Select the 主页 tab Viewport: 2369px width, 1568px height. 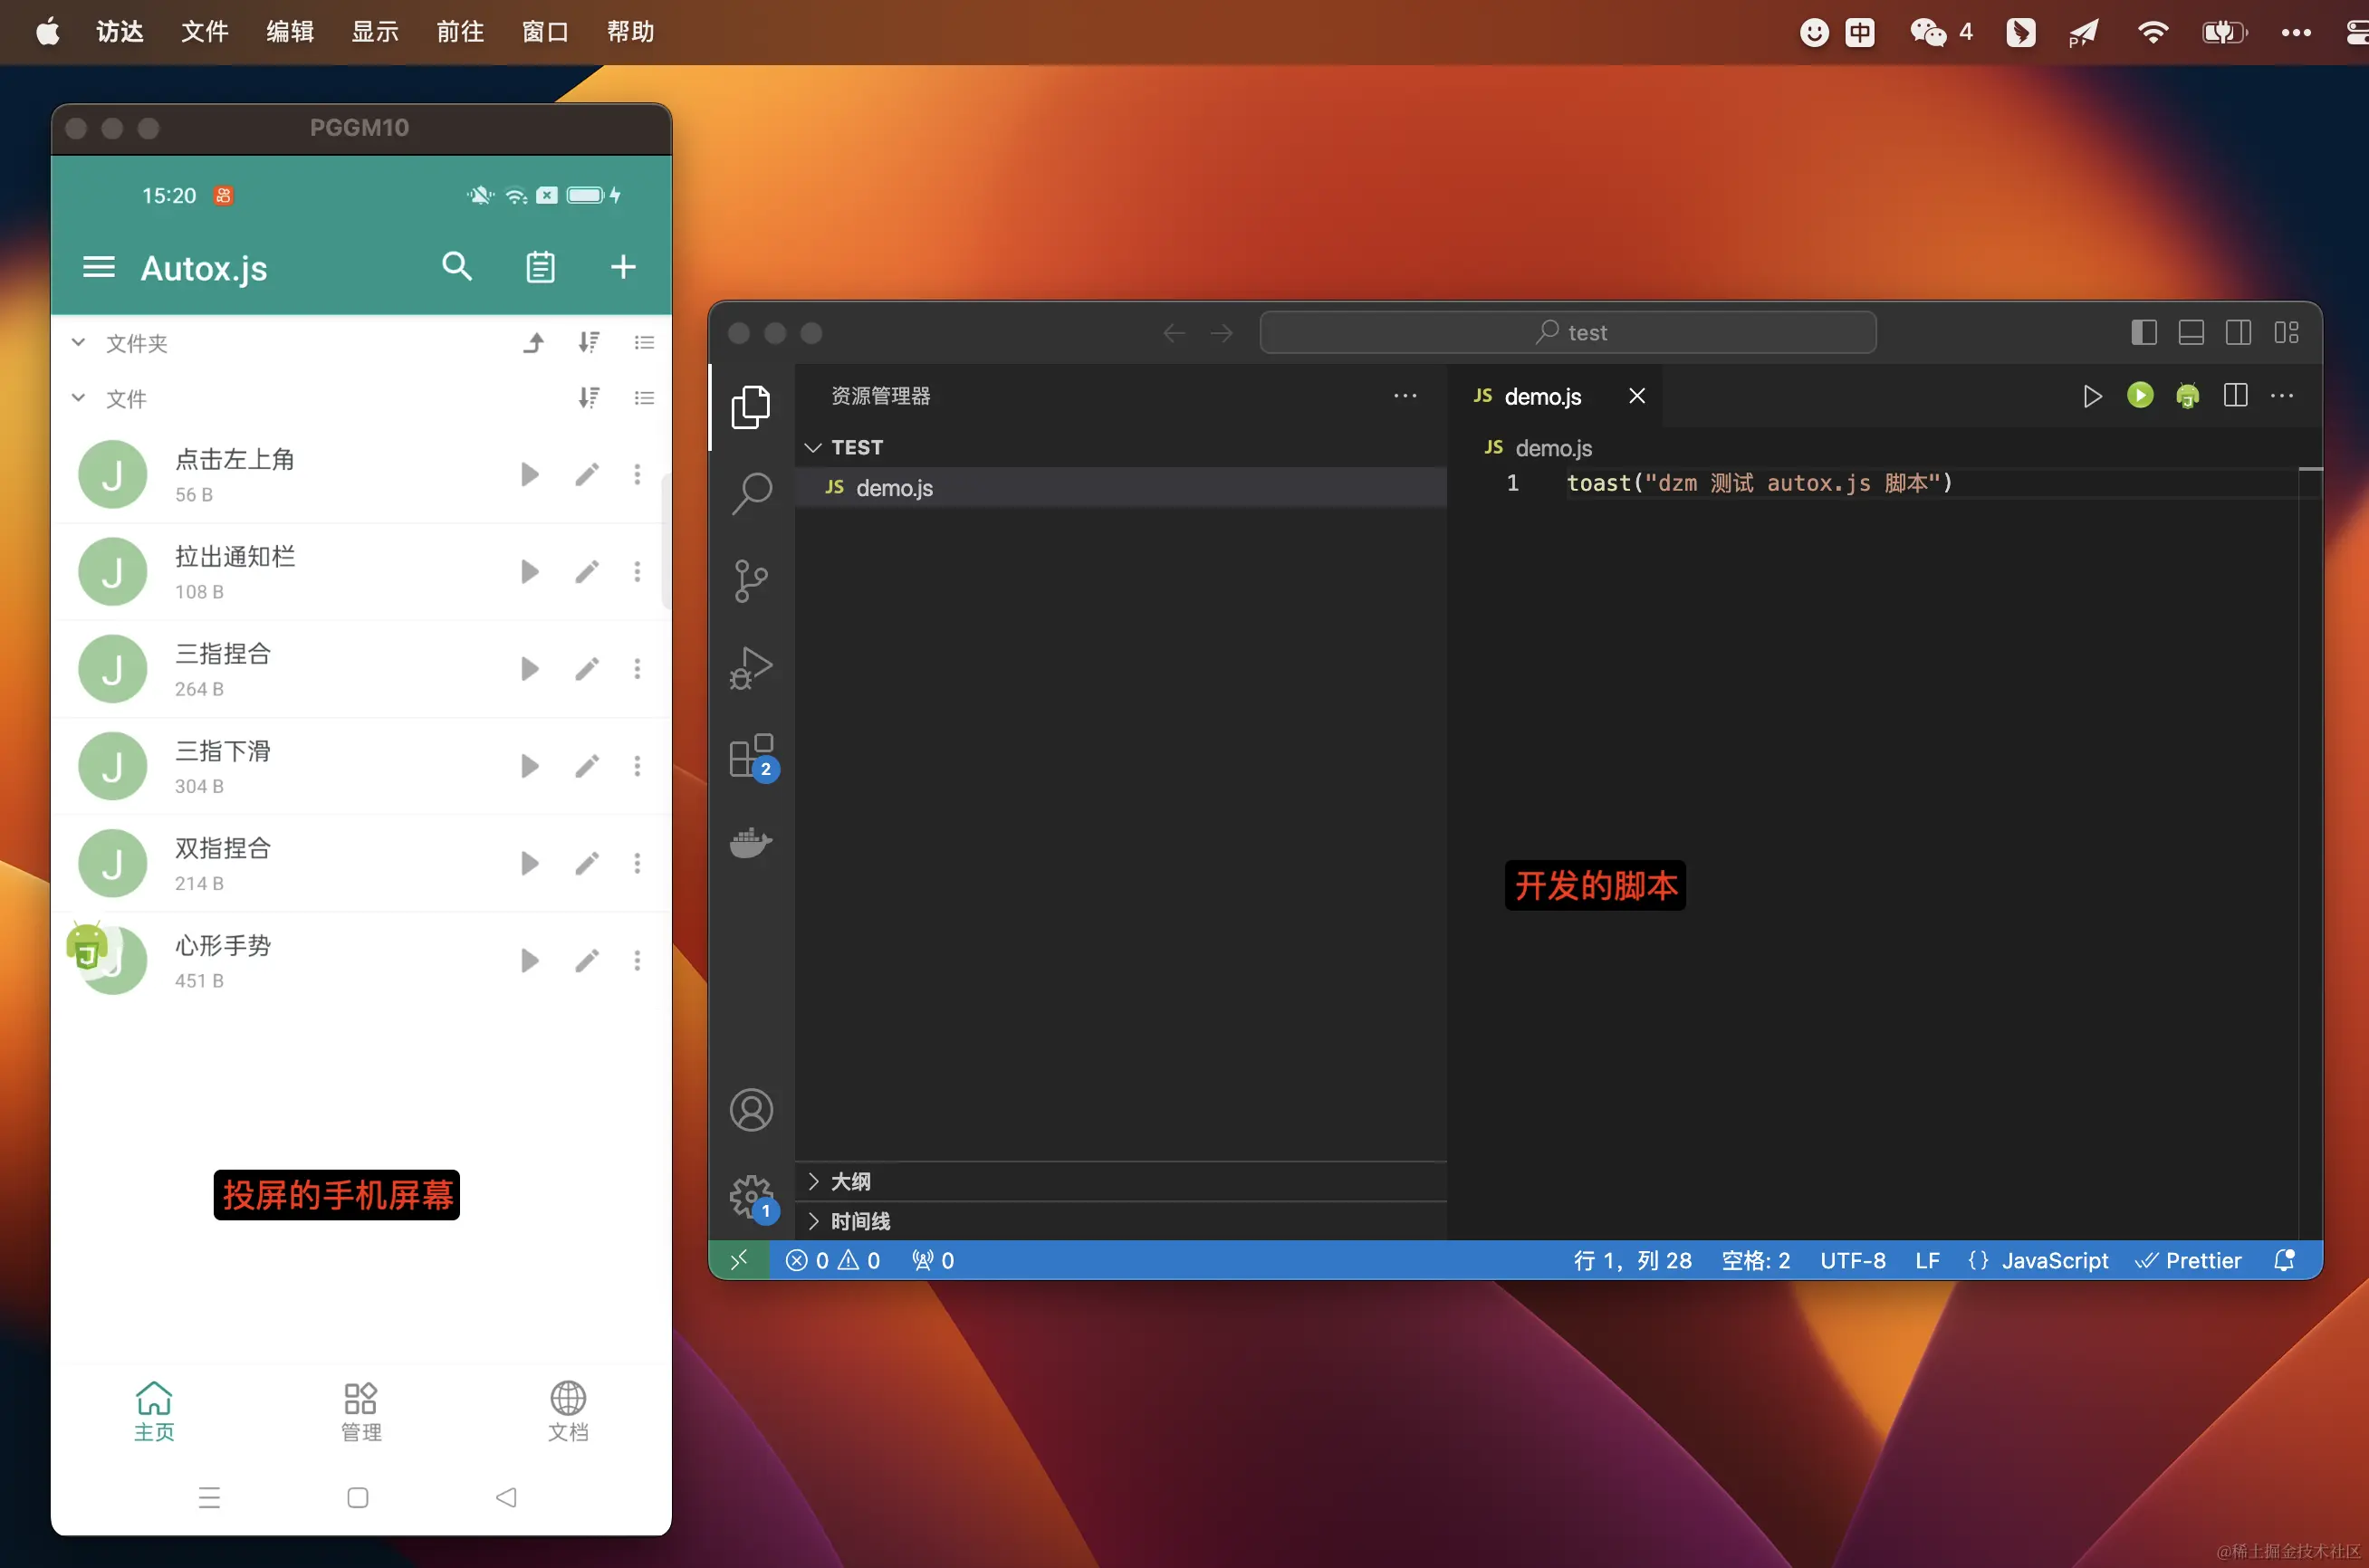154,1411
